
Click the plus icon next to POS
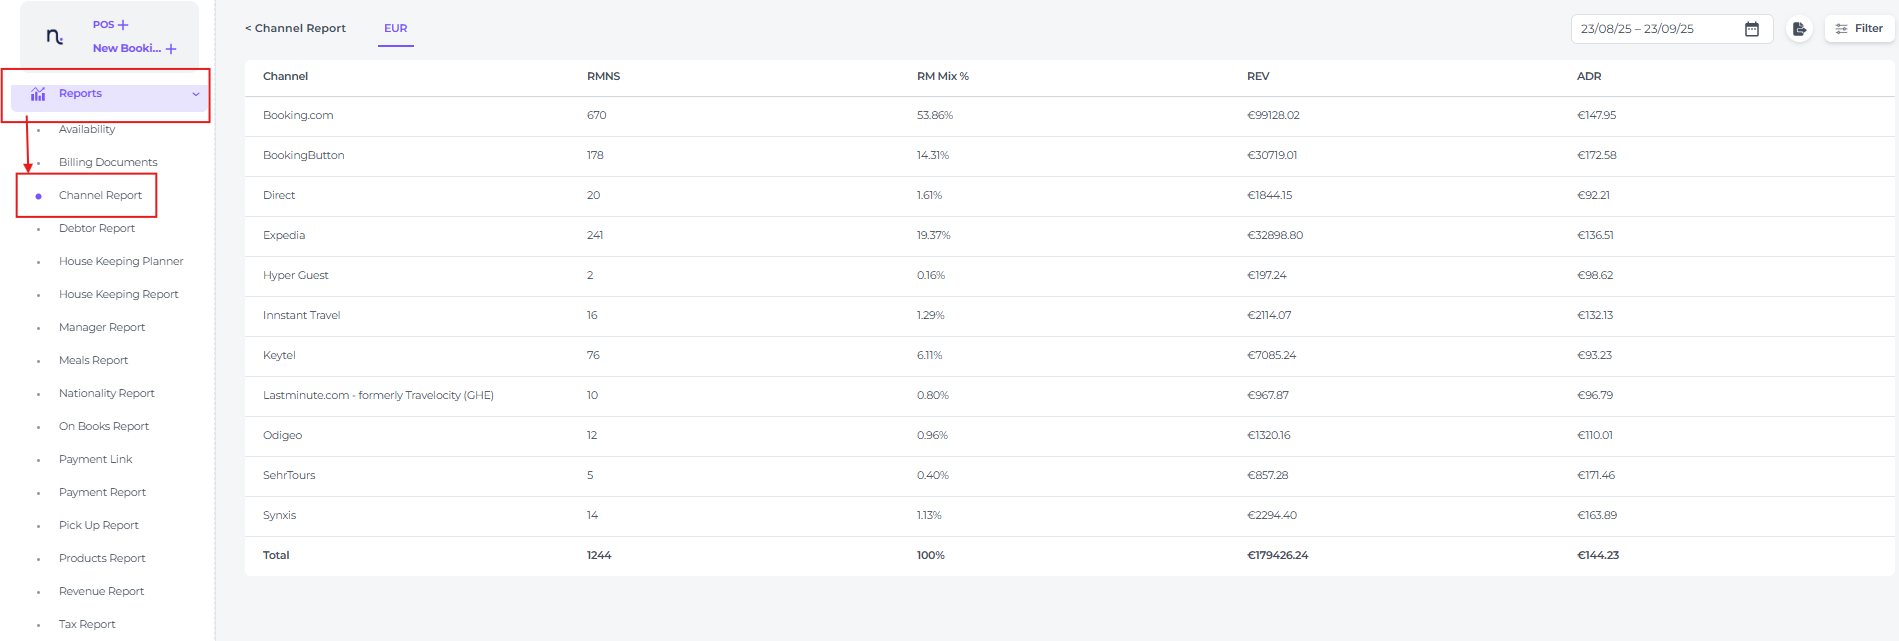(123, 25)
